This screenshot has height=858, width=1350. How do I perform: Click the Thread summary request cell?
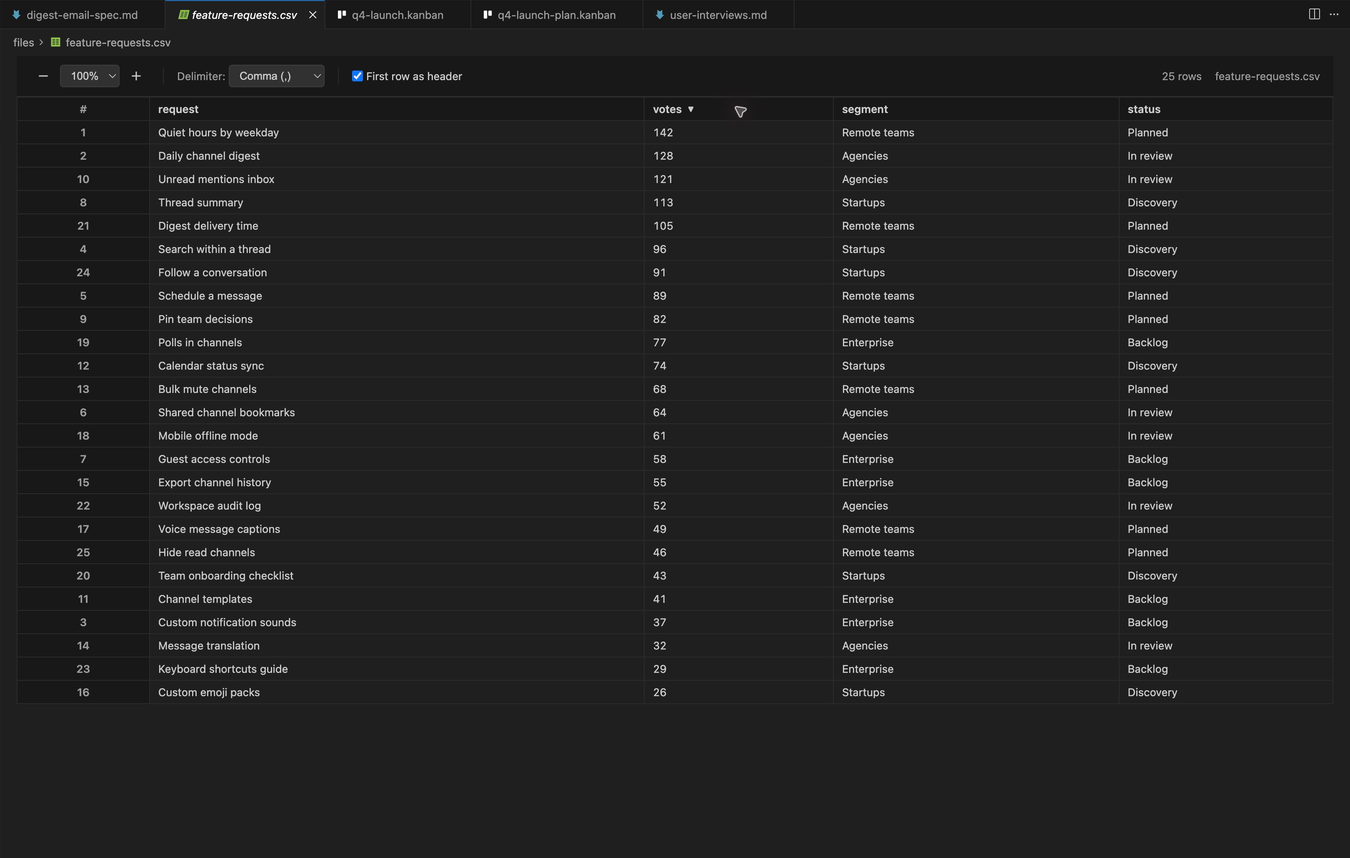tap(397, 202)
